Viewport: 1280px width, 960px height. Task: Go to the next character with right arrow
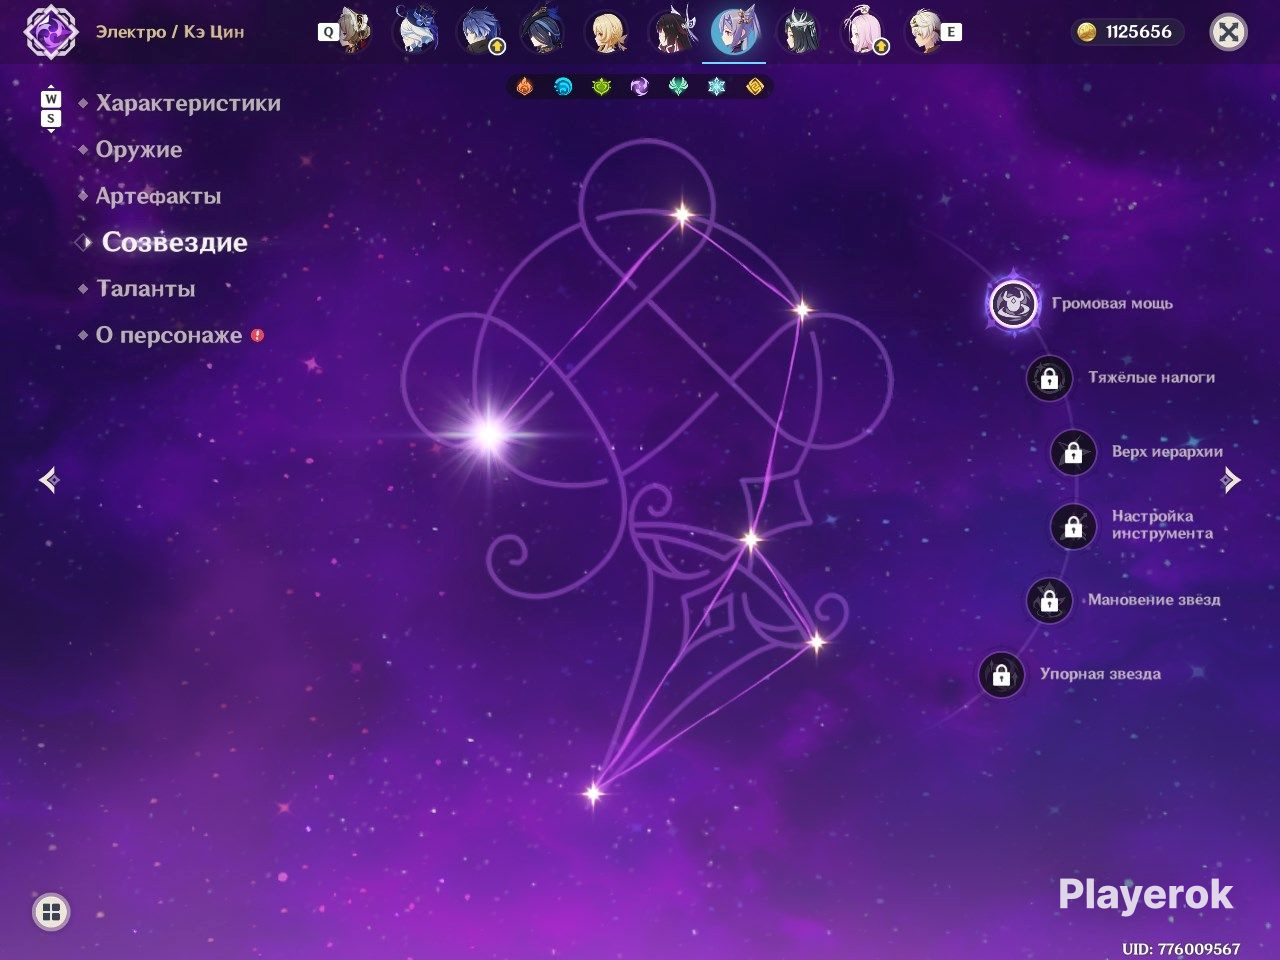(x=1231, y=481)
